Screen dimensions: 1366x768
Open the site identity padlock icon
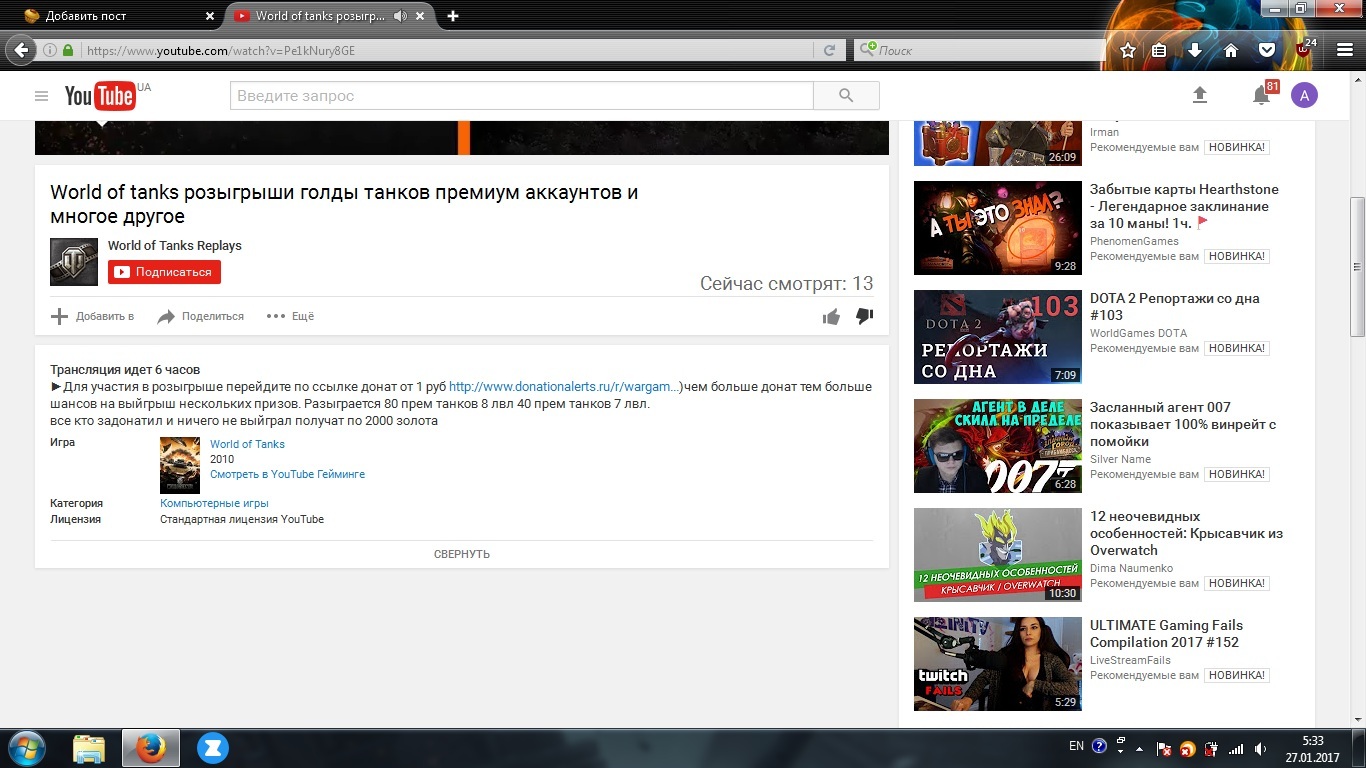pyautogui.click(x=68, y=50)
